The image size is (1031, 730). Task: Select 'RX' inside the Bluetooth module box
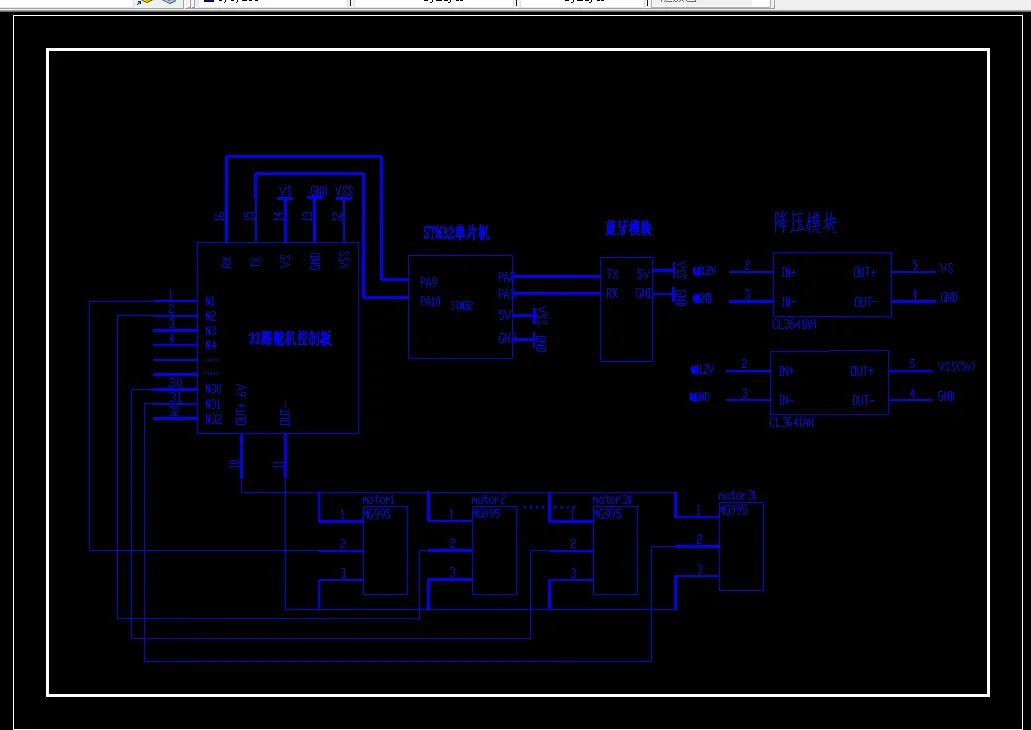[x=612, y=293]
